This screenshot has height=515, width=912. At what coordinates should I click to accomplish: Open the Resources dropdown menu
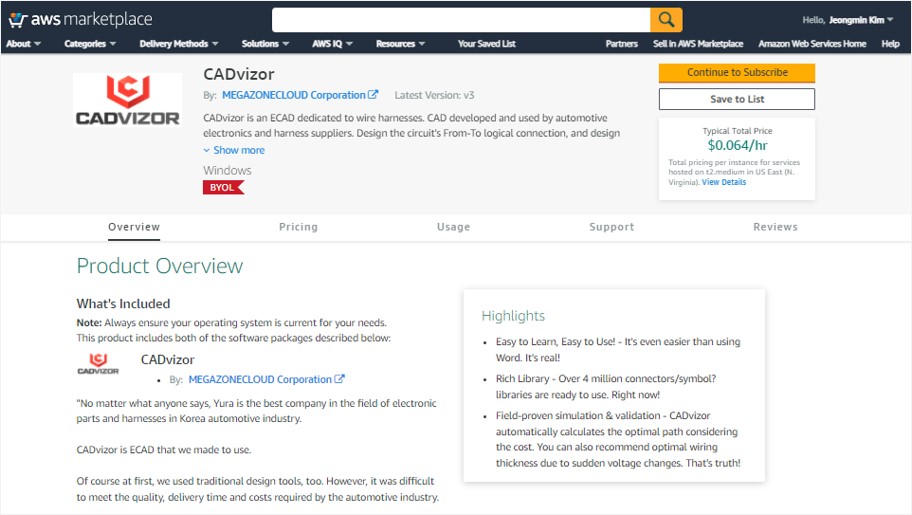tap(400, 44)
